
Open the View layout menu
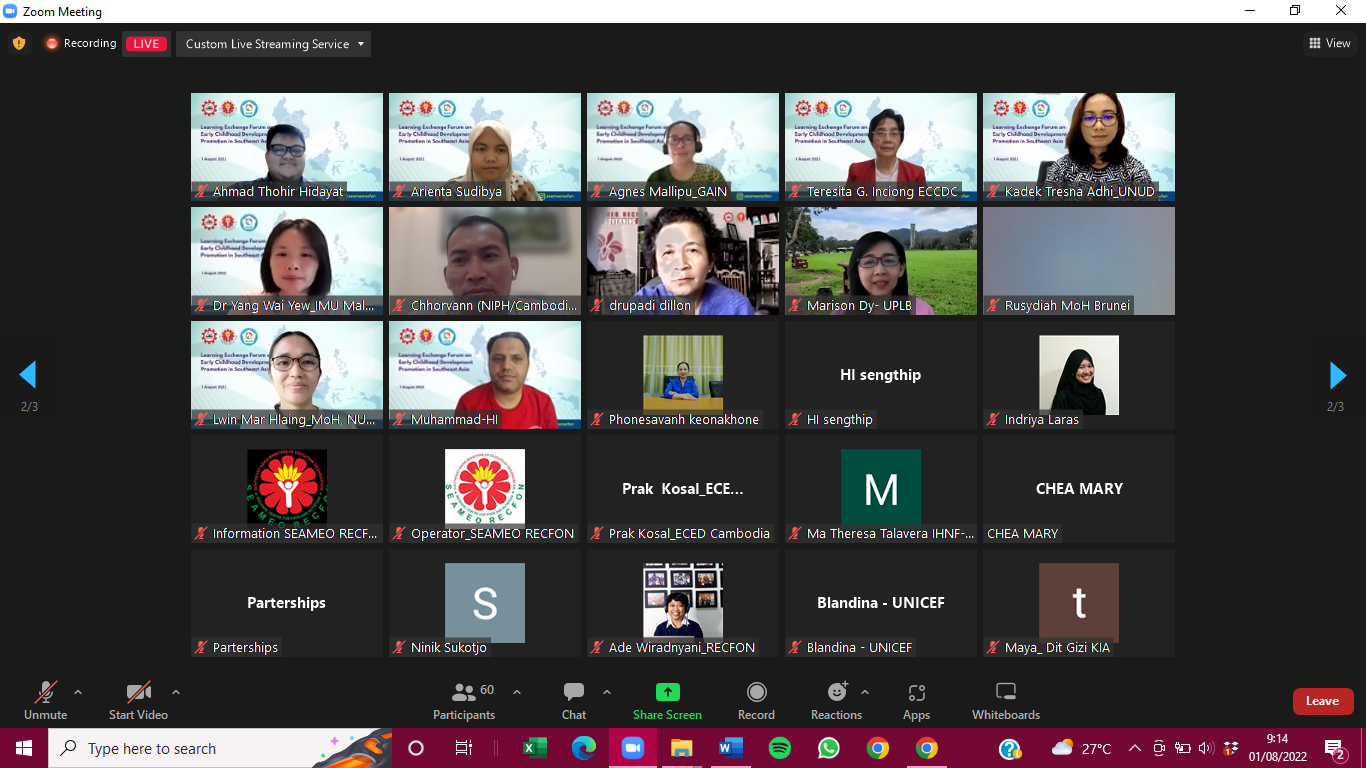(x=1330, y=43)
